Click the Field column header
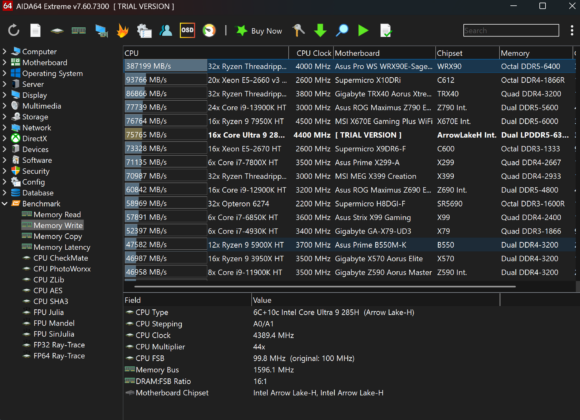580x420 pixels. point(187,300)
